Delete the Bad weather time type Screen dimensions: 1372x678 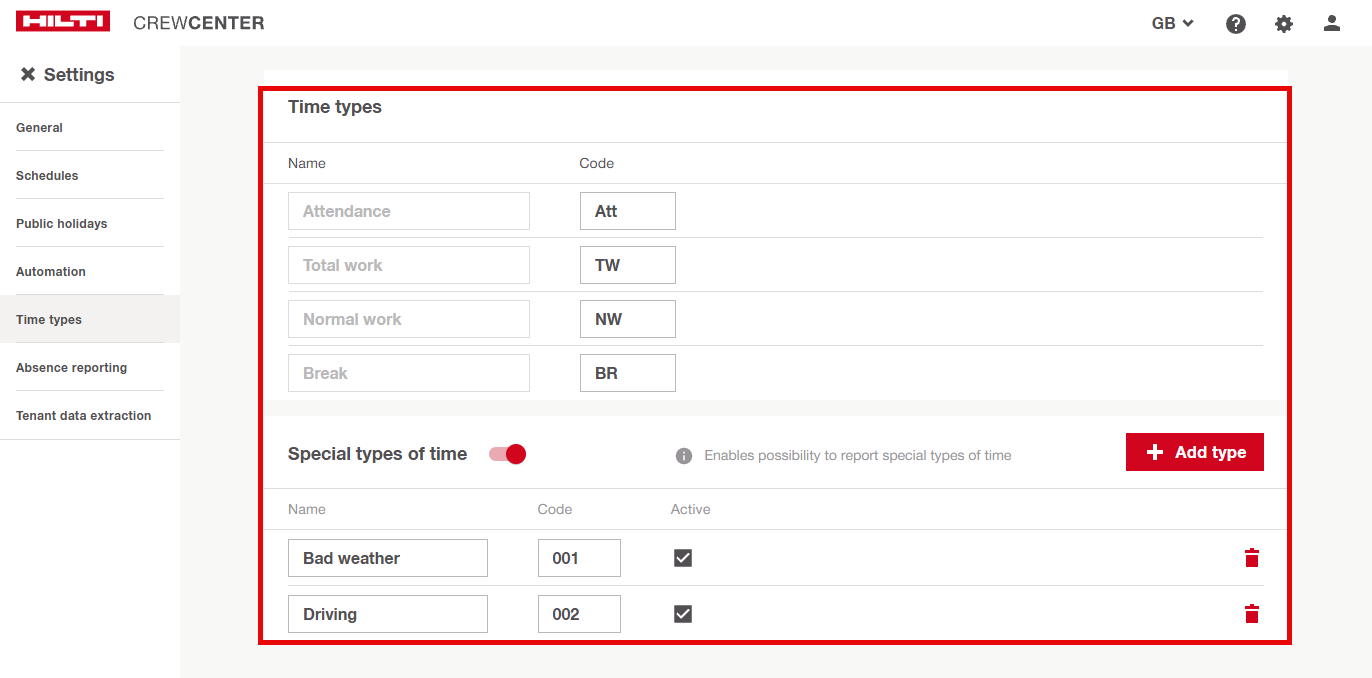(1251, 558)
